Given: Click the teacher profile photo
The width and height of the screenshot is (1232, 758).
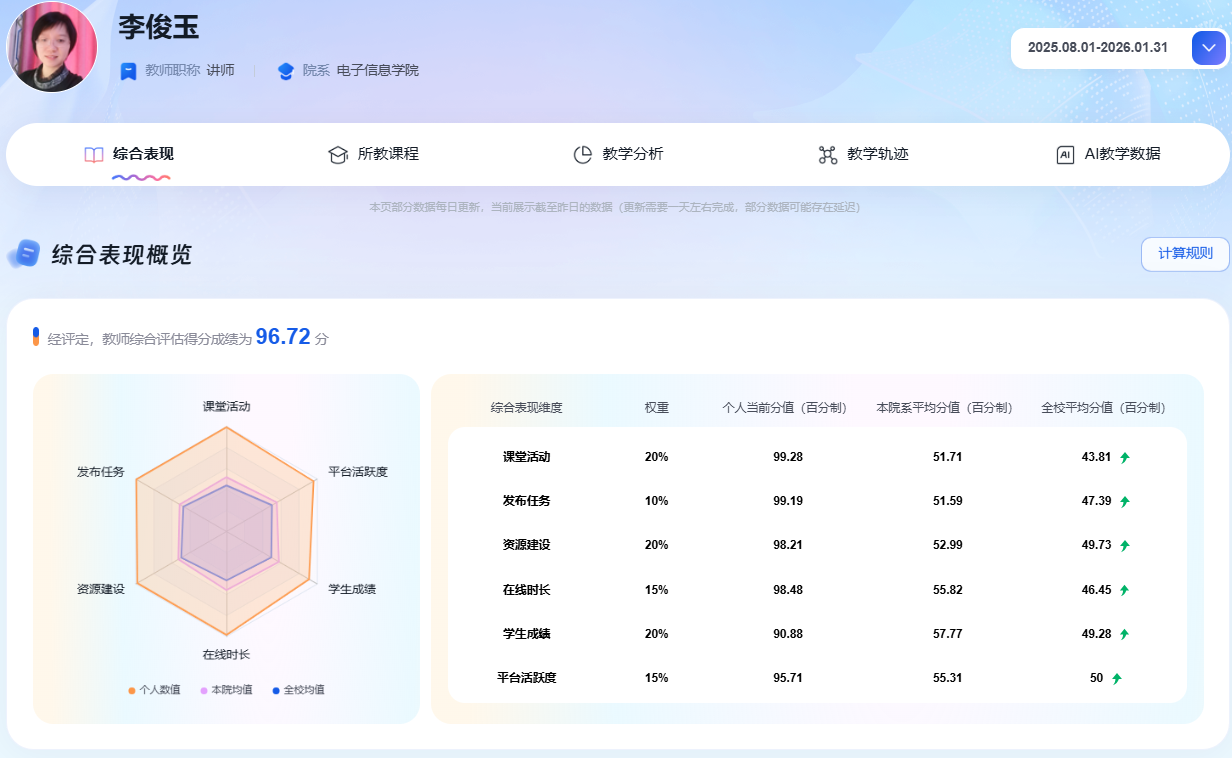Looking at the screenshot, I should pyautogui.click(x=52, y=46).
